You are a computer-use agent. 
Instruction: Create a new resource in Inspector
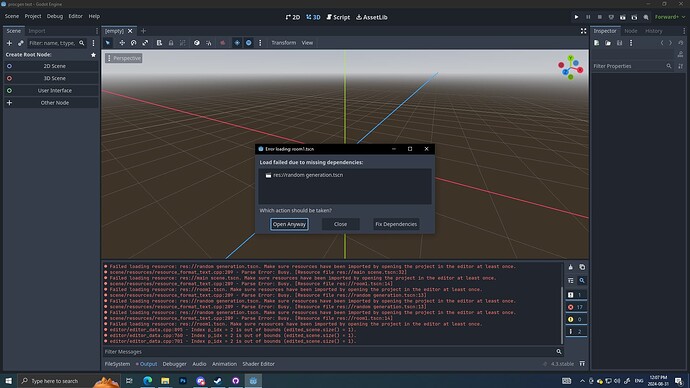(596, 43)
